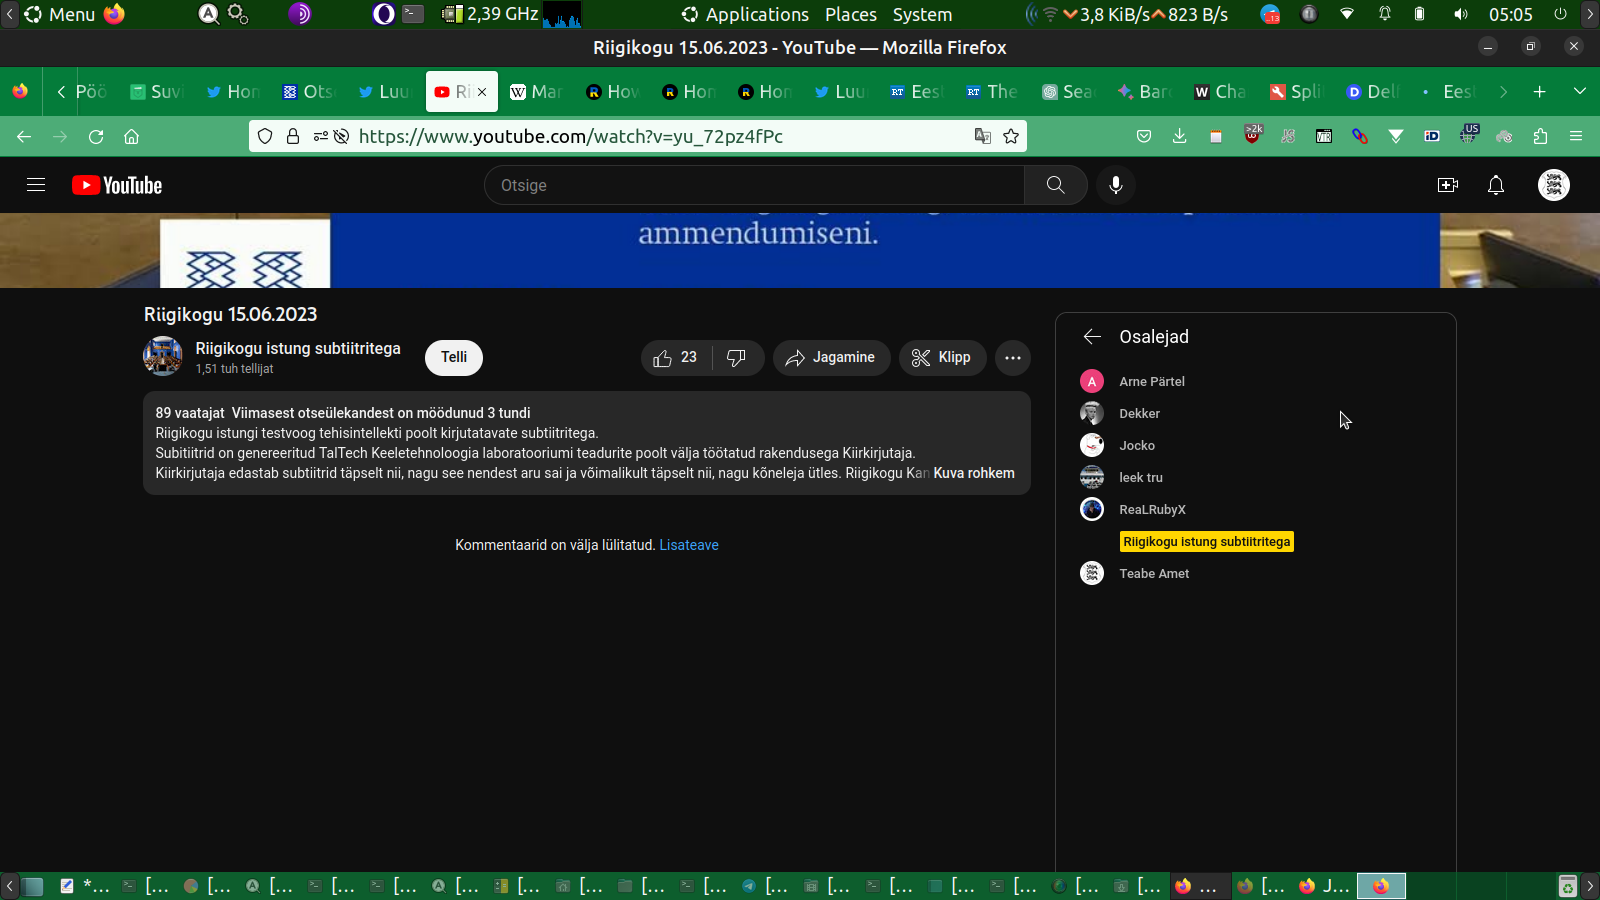Open the channel avatar image
The width and height of the screenshot is (1600, 900).
click(x=163, y=357)
